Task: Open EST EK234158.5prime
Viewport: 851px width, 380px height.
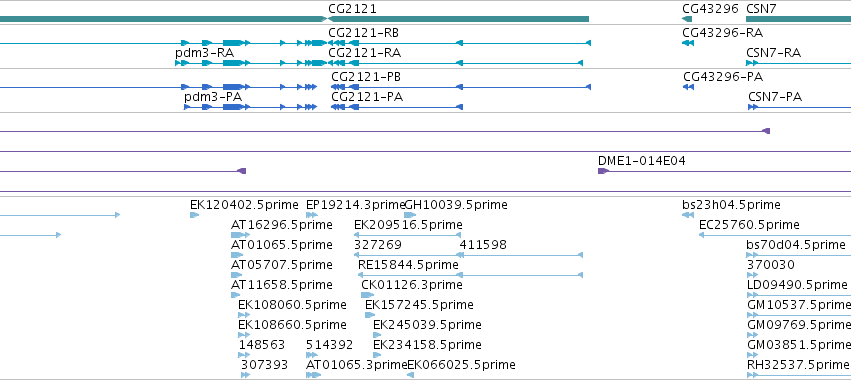Action: pyautogui.click(x=427, y=345)
